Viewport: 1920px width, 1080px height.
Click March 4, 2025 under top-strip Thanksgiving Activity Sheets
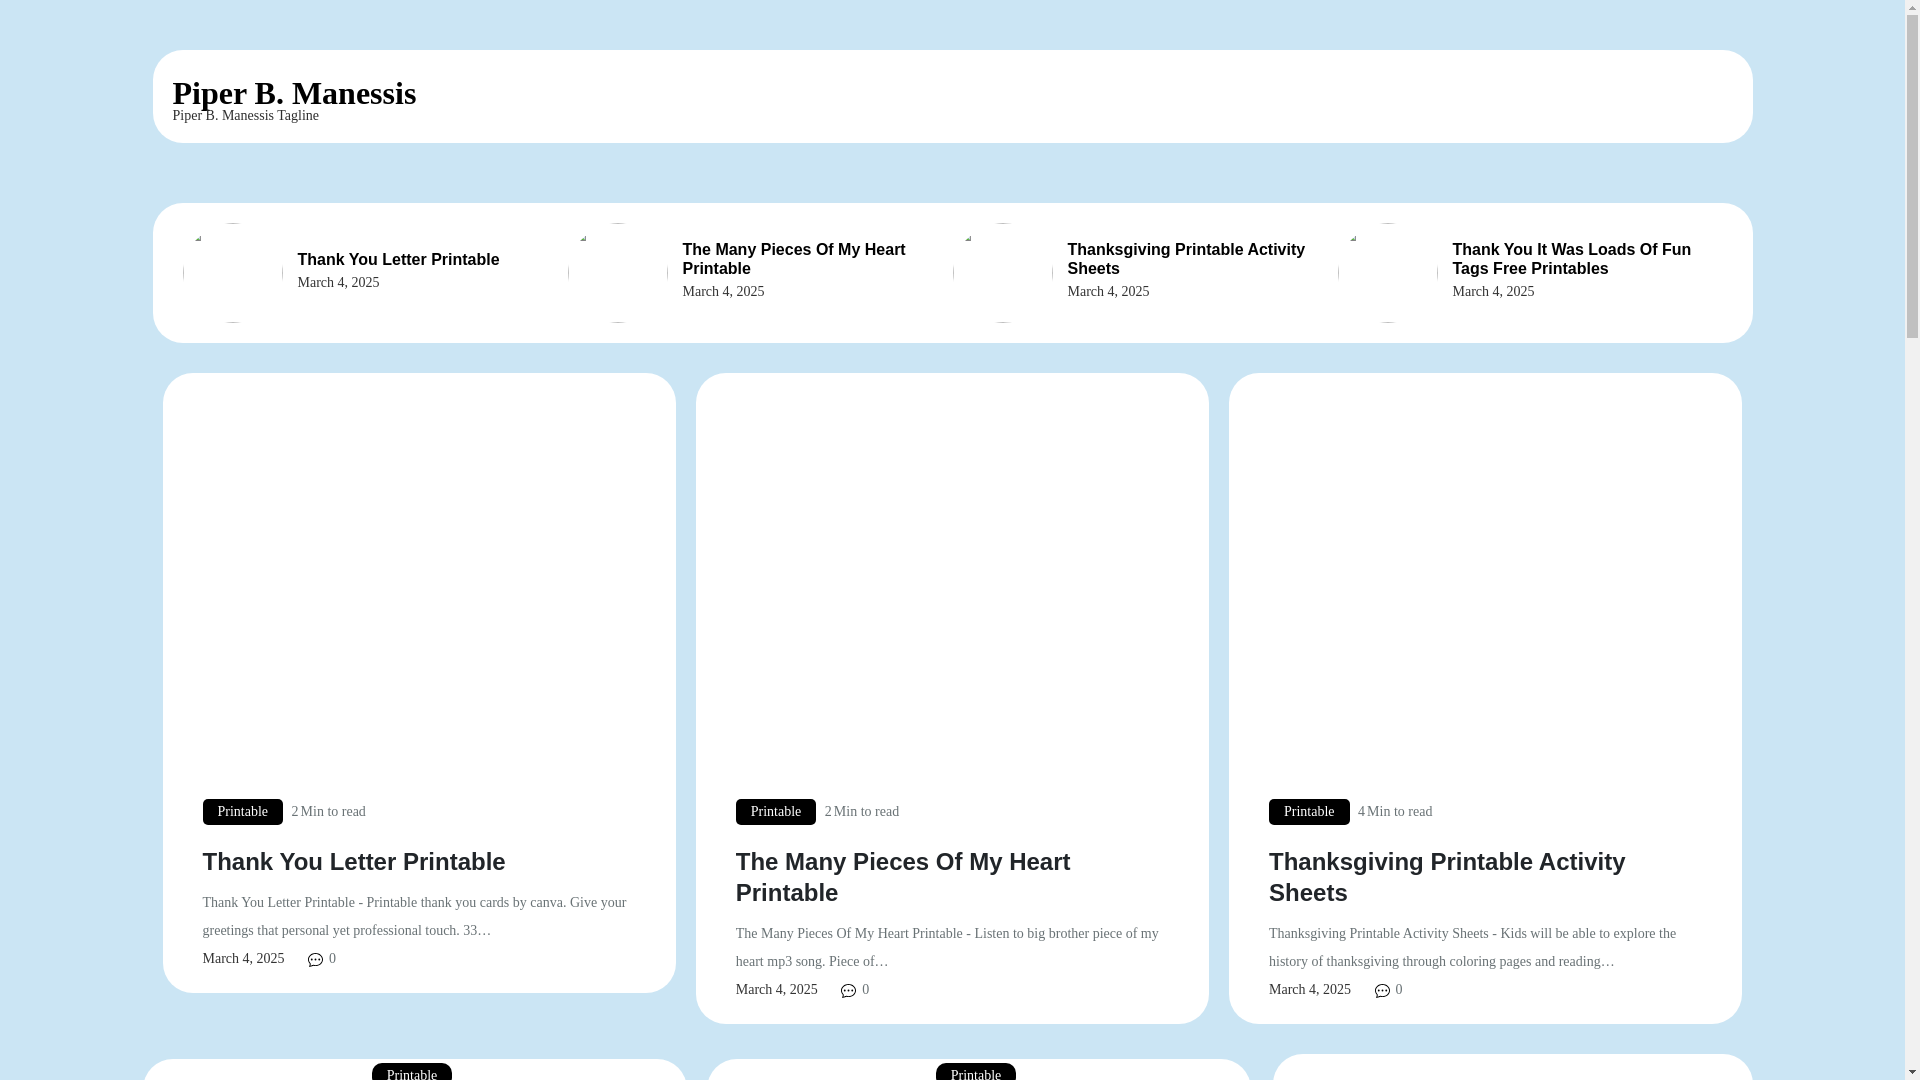[x=1108, y=292]
